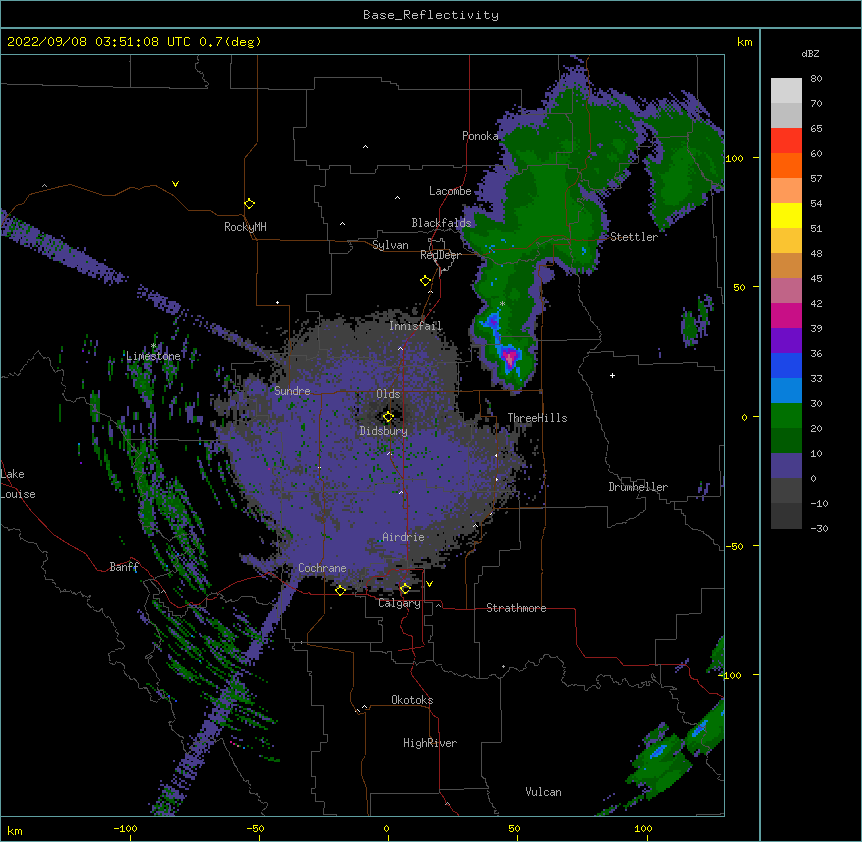Screen dimensions: 862x842
Task: Click the Olds city label
Action: point(388,394)
